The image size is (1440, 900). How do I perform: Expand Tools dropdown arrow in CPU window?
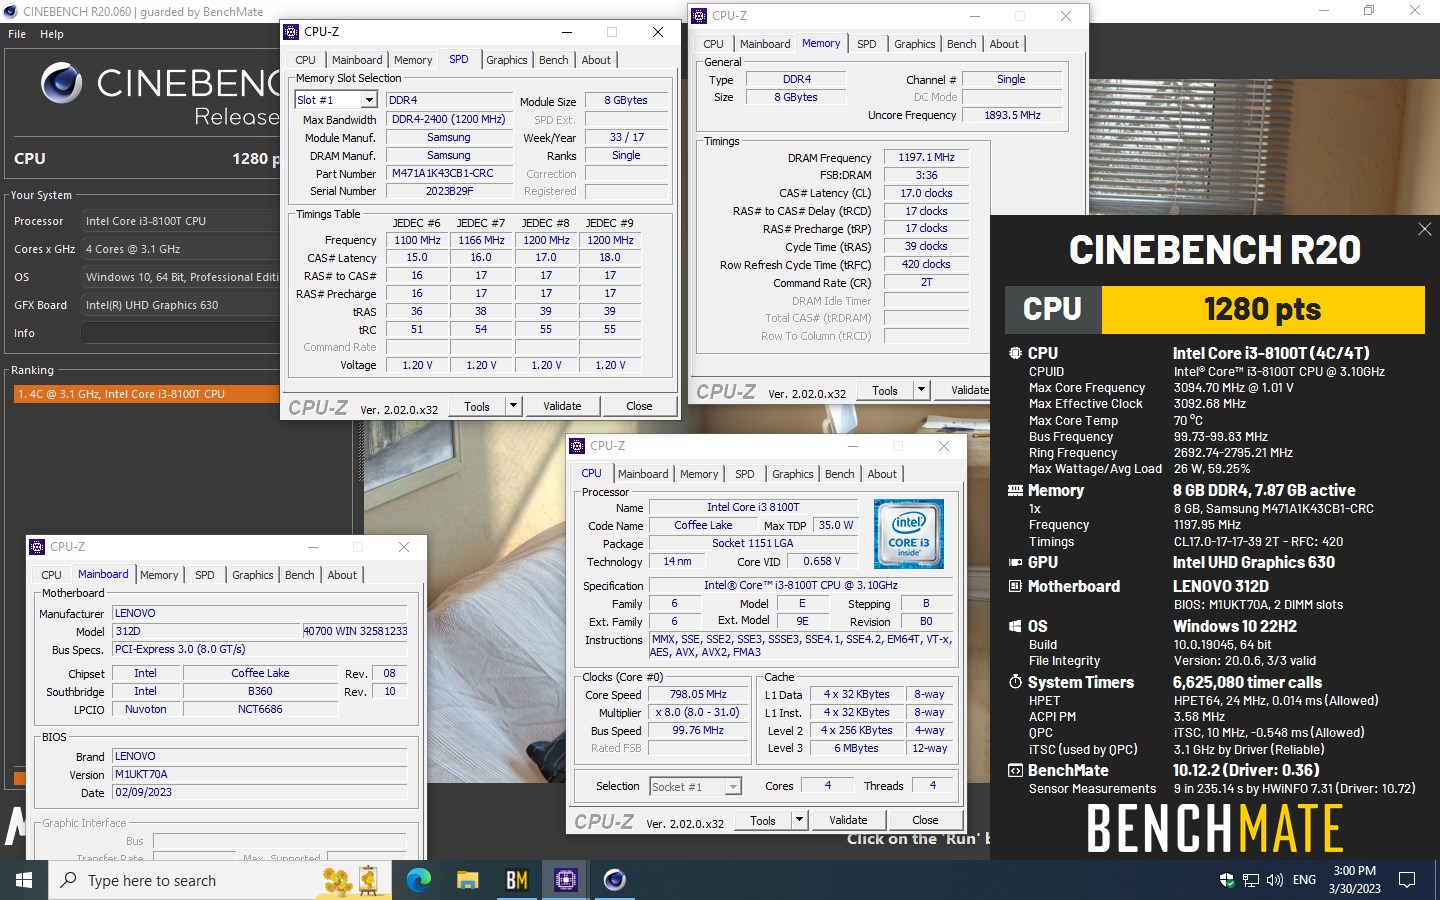800,820
